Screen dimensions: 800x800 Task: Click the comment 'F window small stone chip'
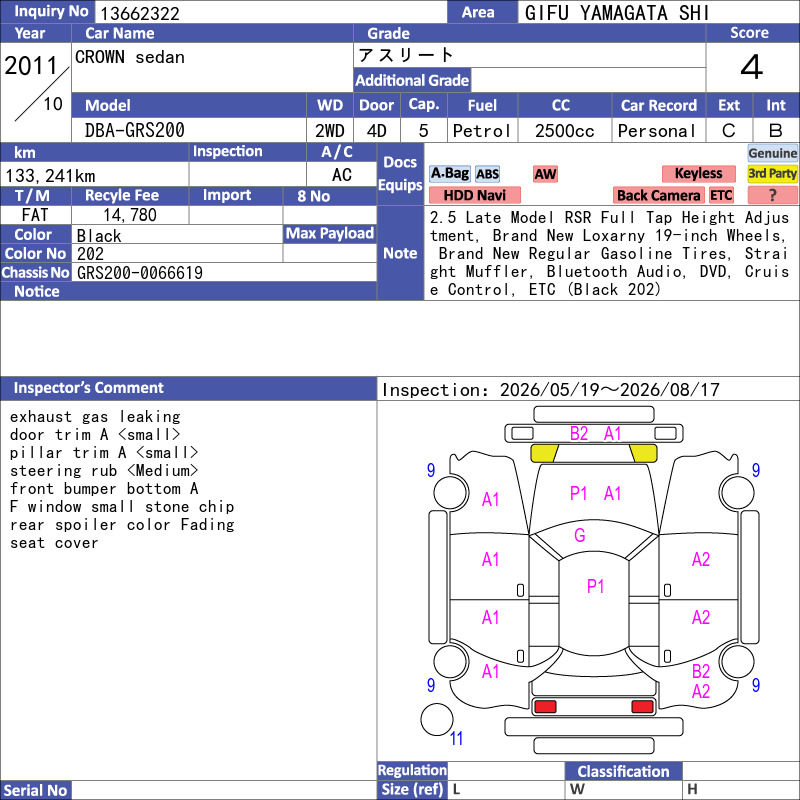(x=122, y=507)
